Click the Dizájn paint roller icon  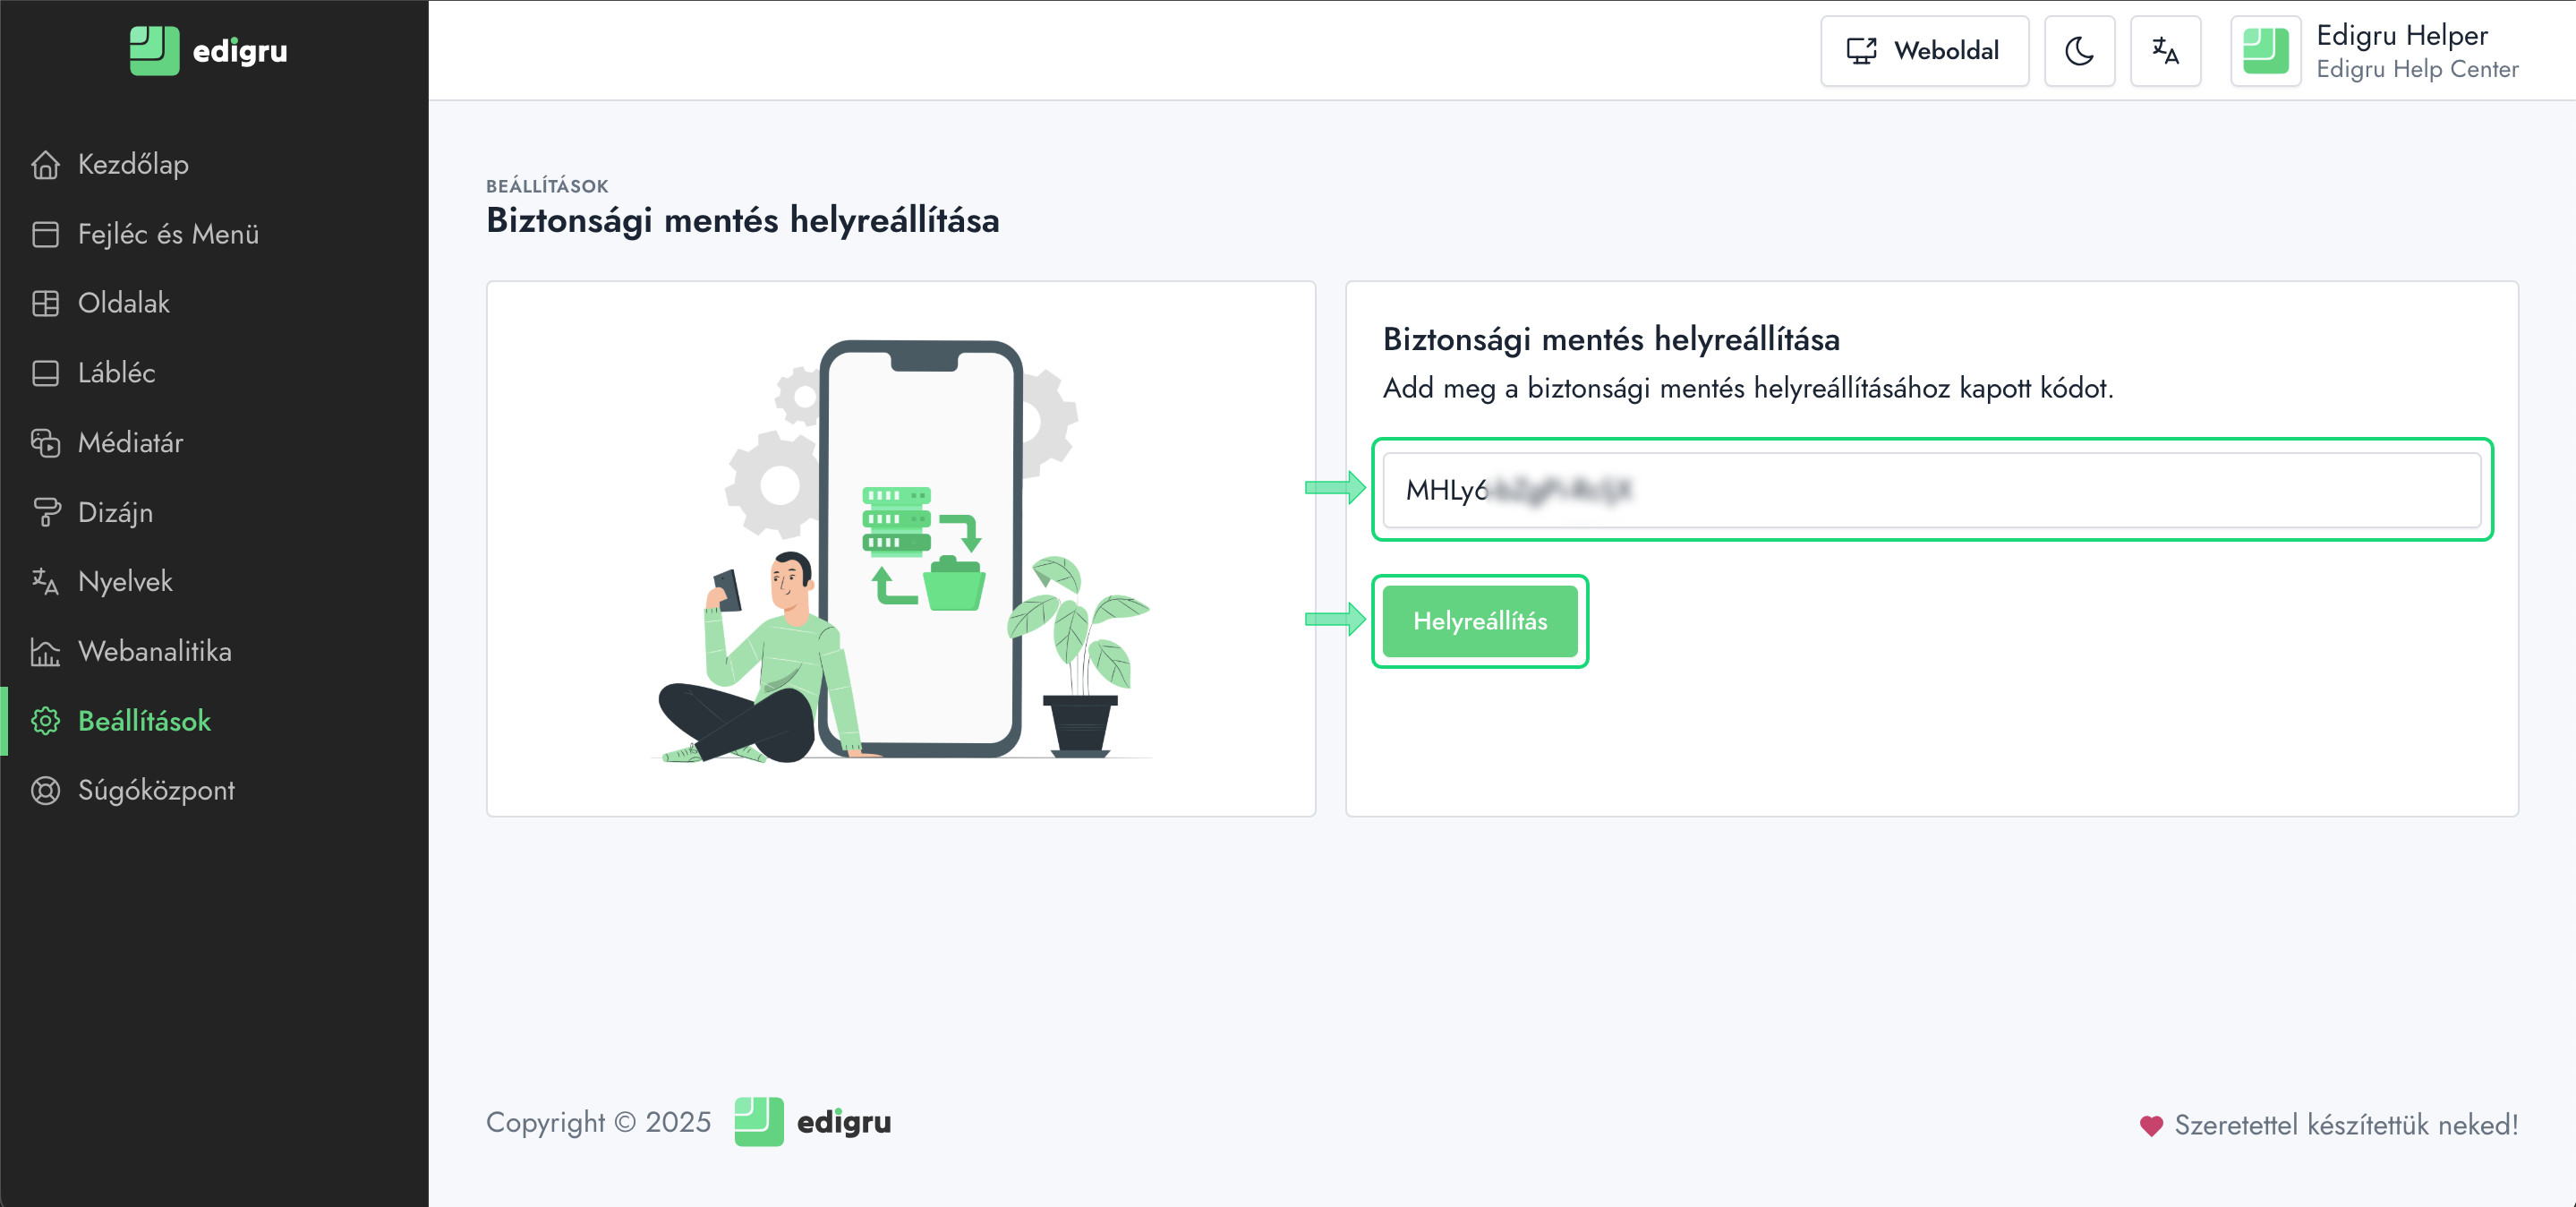[45, 512]
